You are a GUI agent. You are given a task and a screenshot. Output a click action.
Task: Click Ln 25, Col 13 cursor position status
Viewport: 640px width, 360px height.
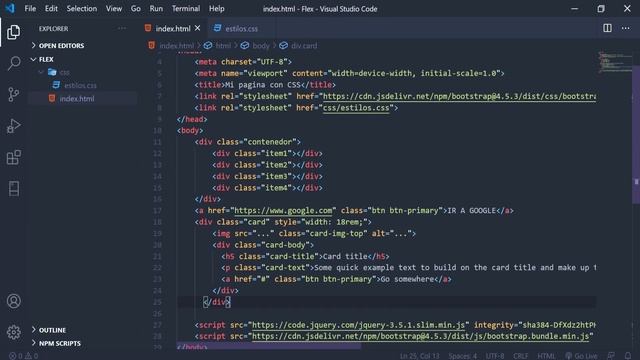point(420,356)
